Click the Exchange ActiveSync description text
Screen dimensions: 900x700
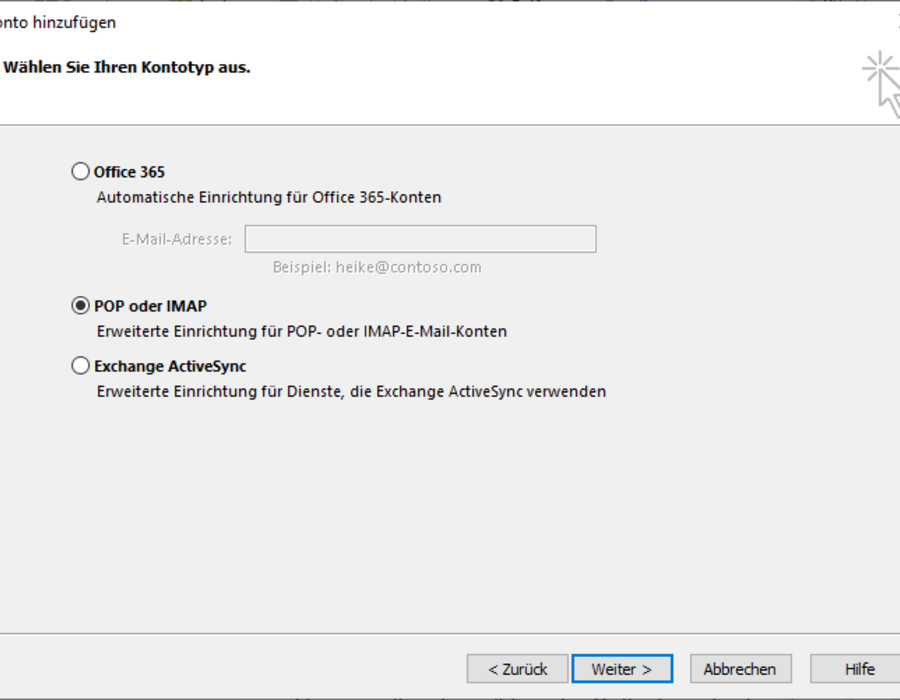351,391
